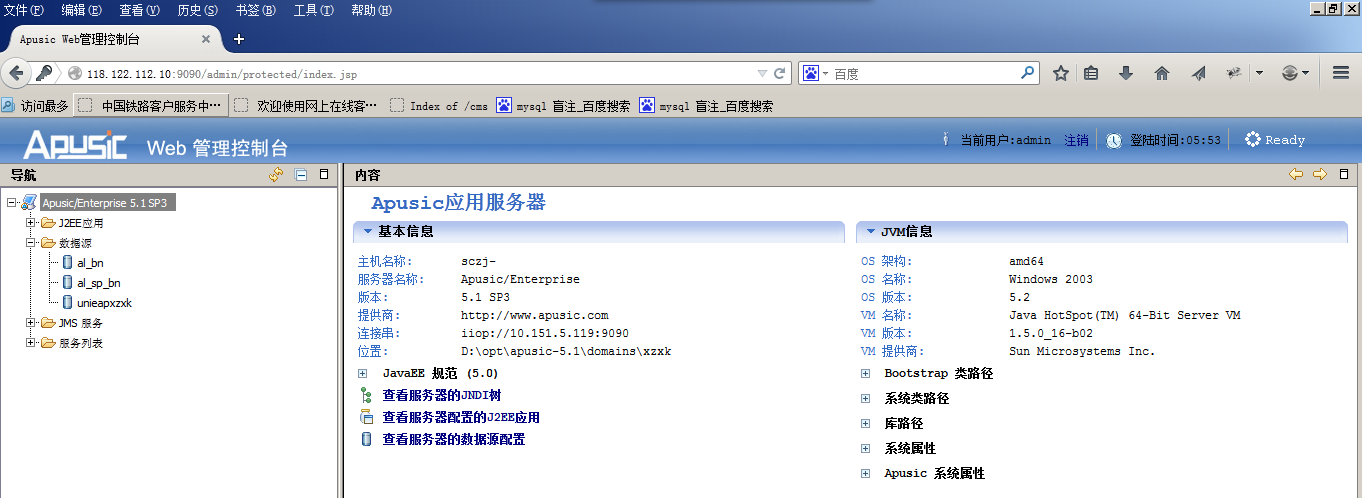Click the search magnifier icon

pos(1027,73)
